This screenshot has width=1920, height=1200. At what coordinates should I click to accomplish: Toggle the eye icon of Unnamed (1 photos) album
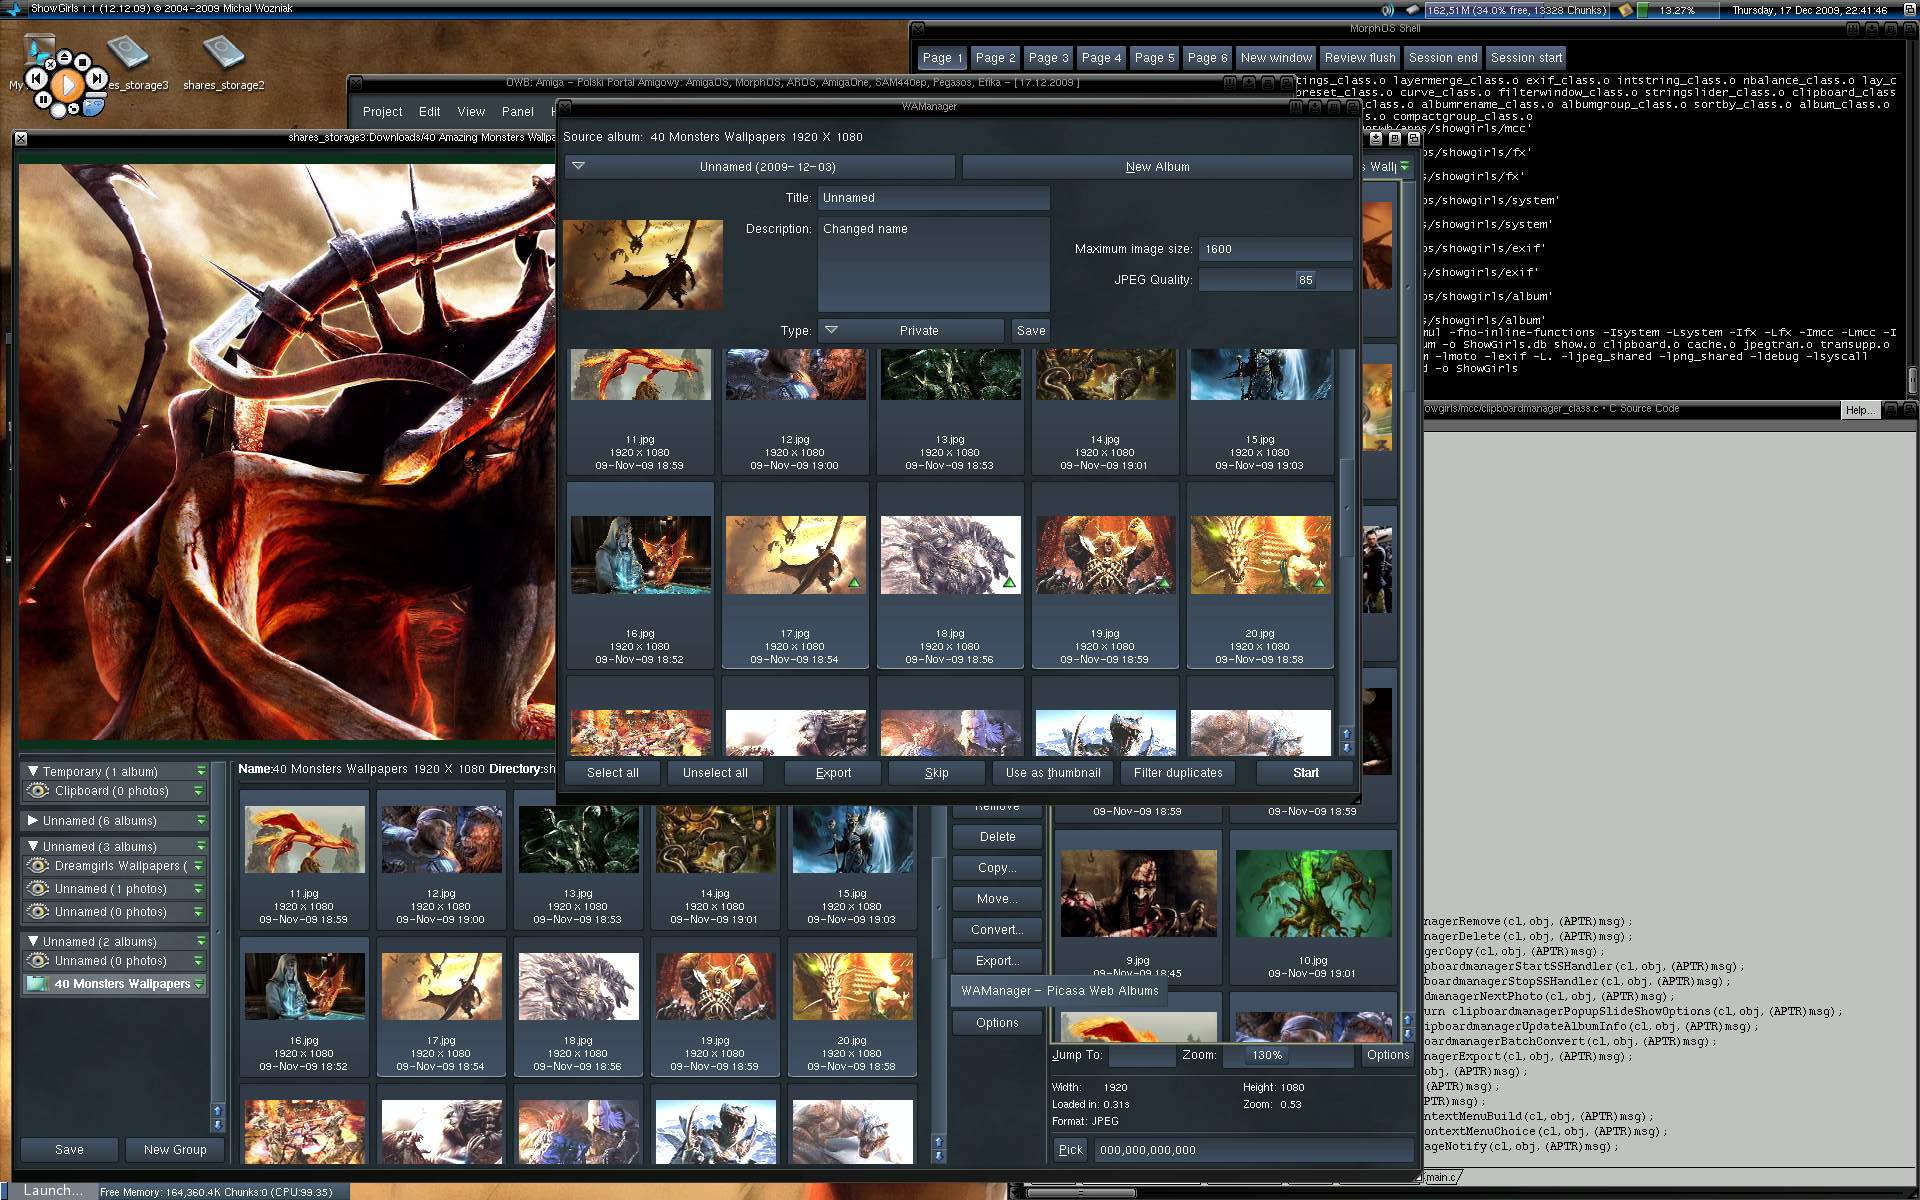(x=38, y=889)
